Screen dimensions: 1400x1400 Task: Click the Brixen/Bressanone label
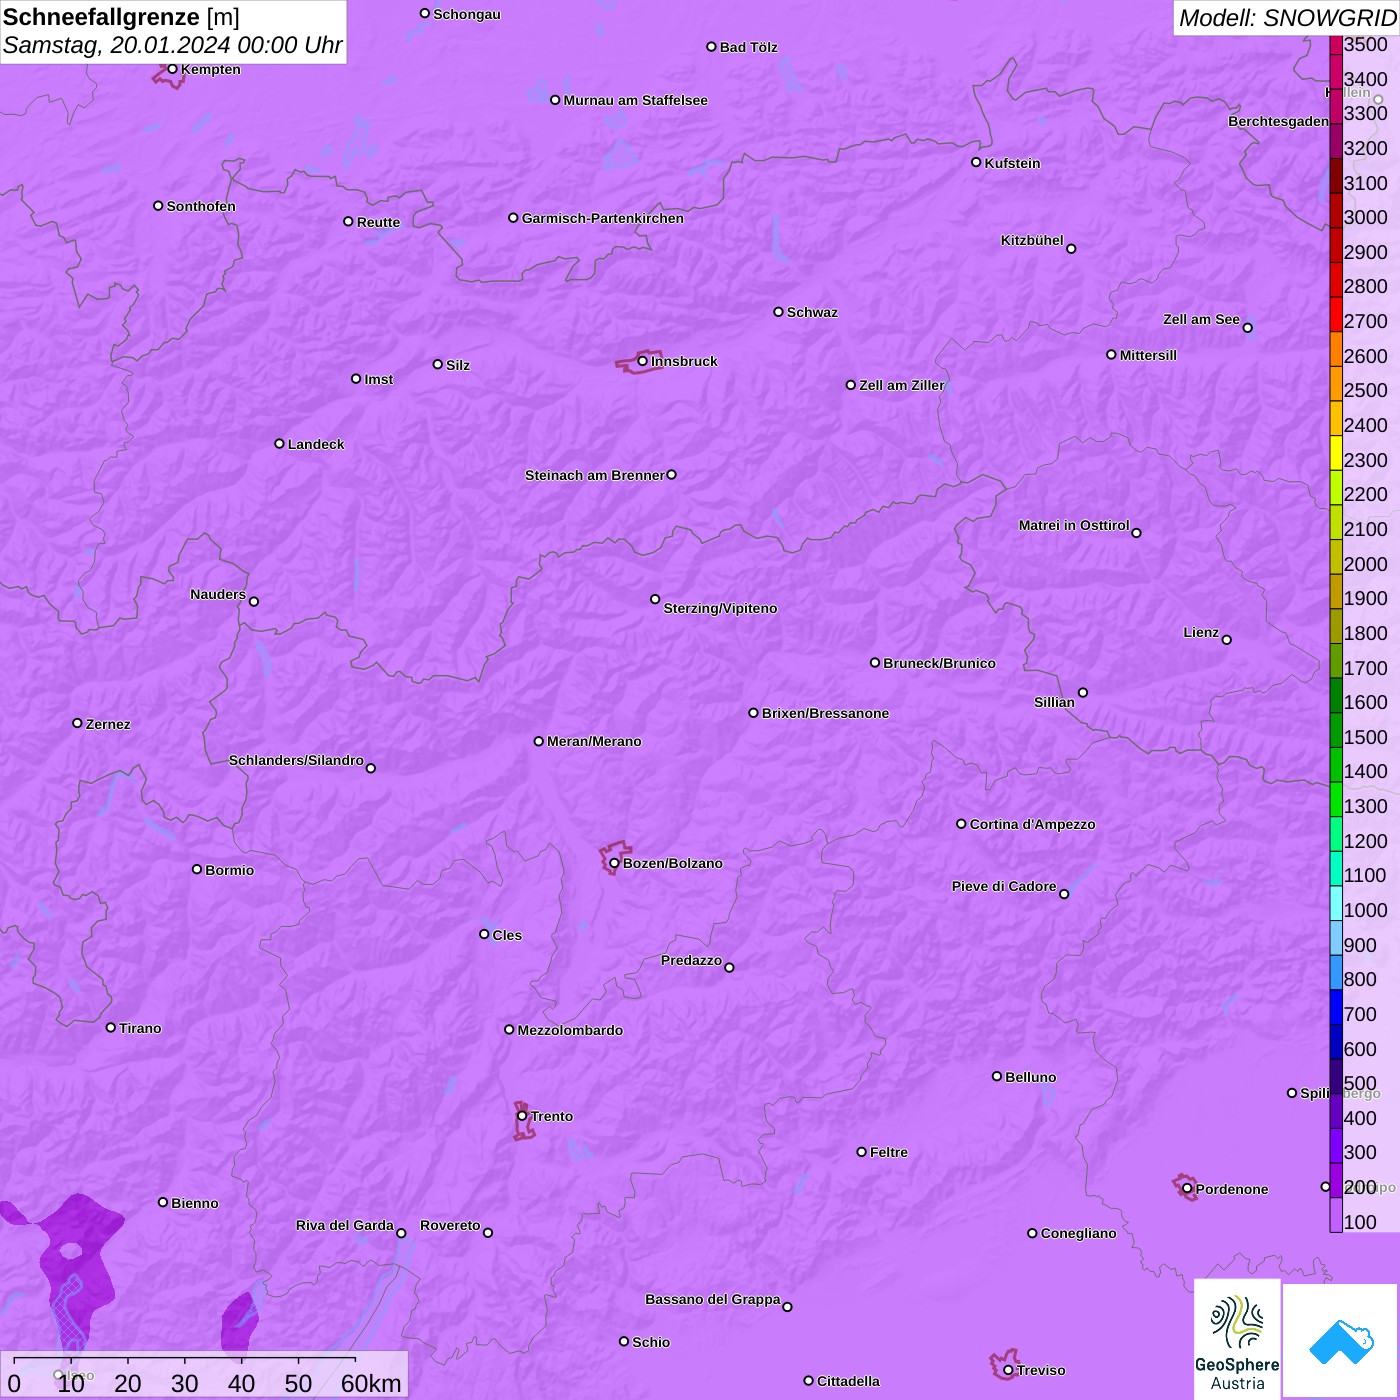click(825, 713)
